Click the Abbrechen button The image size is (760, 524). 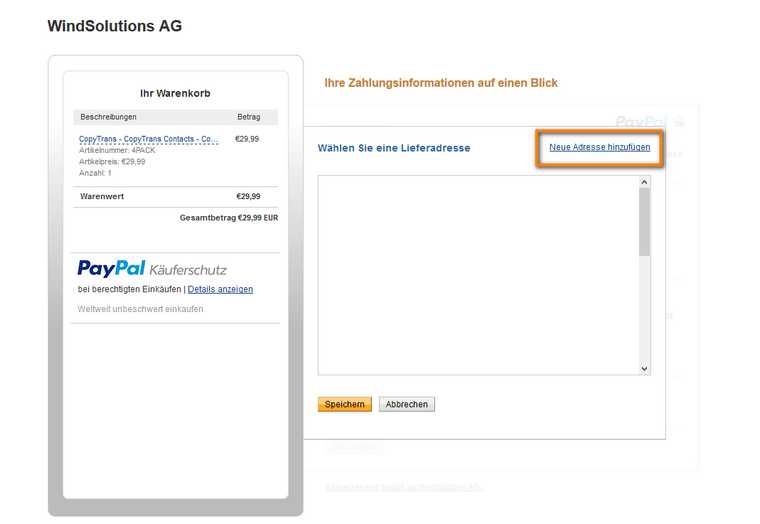407,404
